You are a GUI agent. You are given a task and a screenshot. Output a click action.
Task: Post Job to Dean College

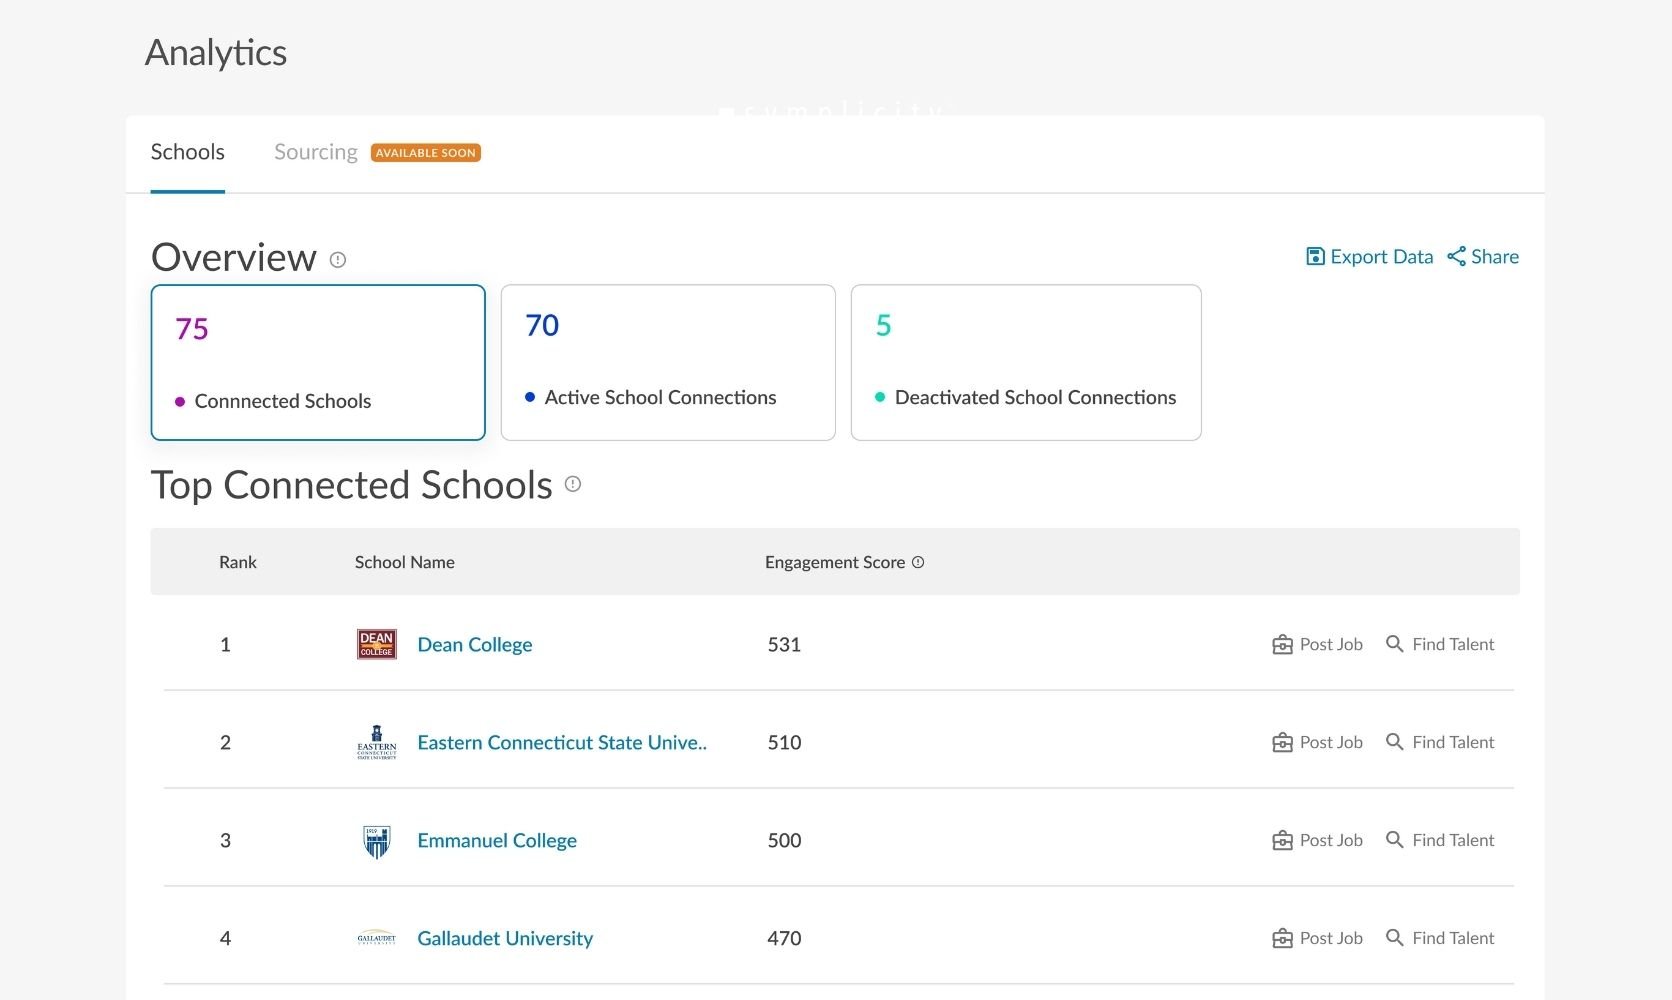1318,645
